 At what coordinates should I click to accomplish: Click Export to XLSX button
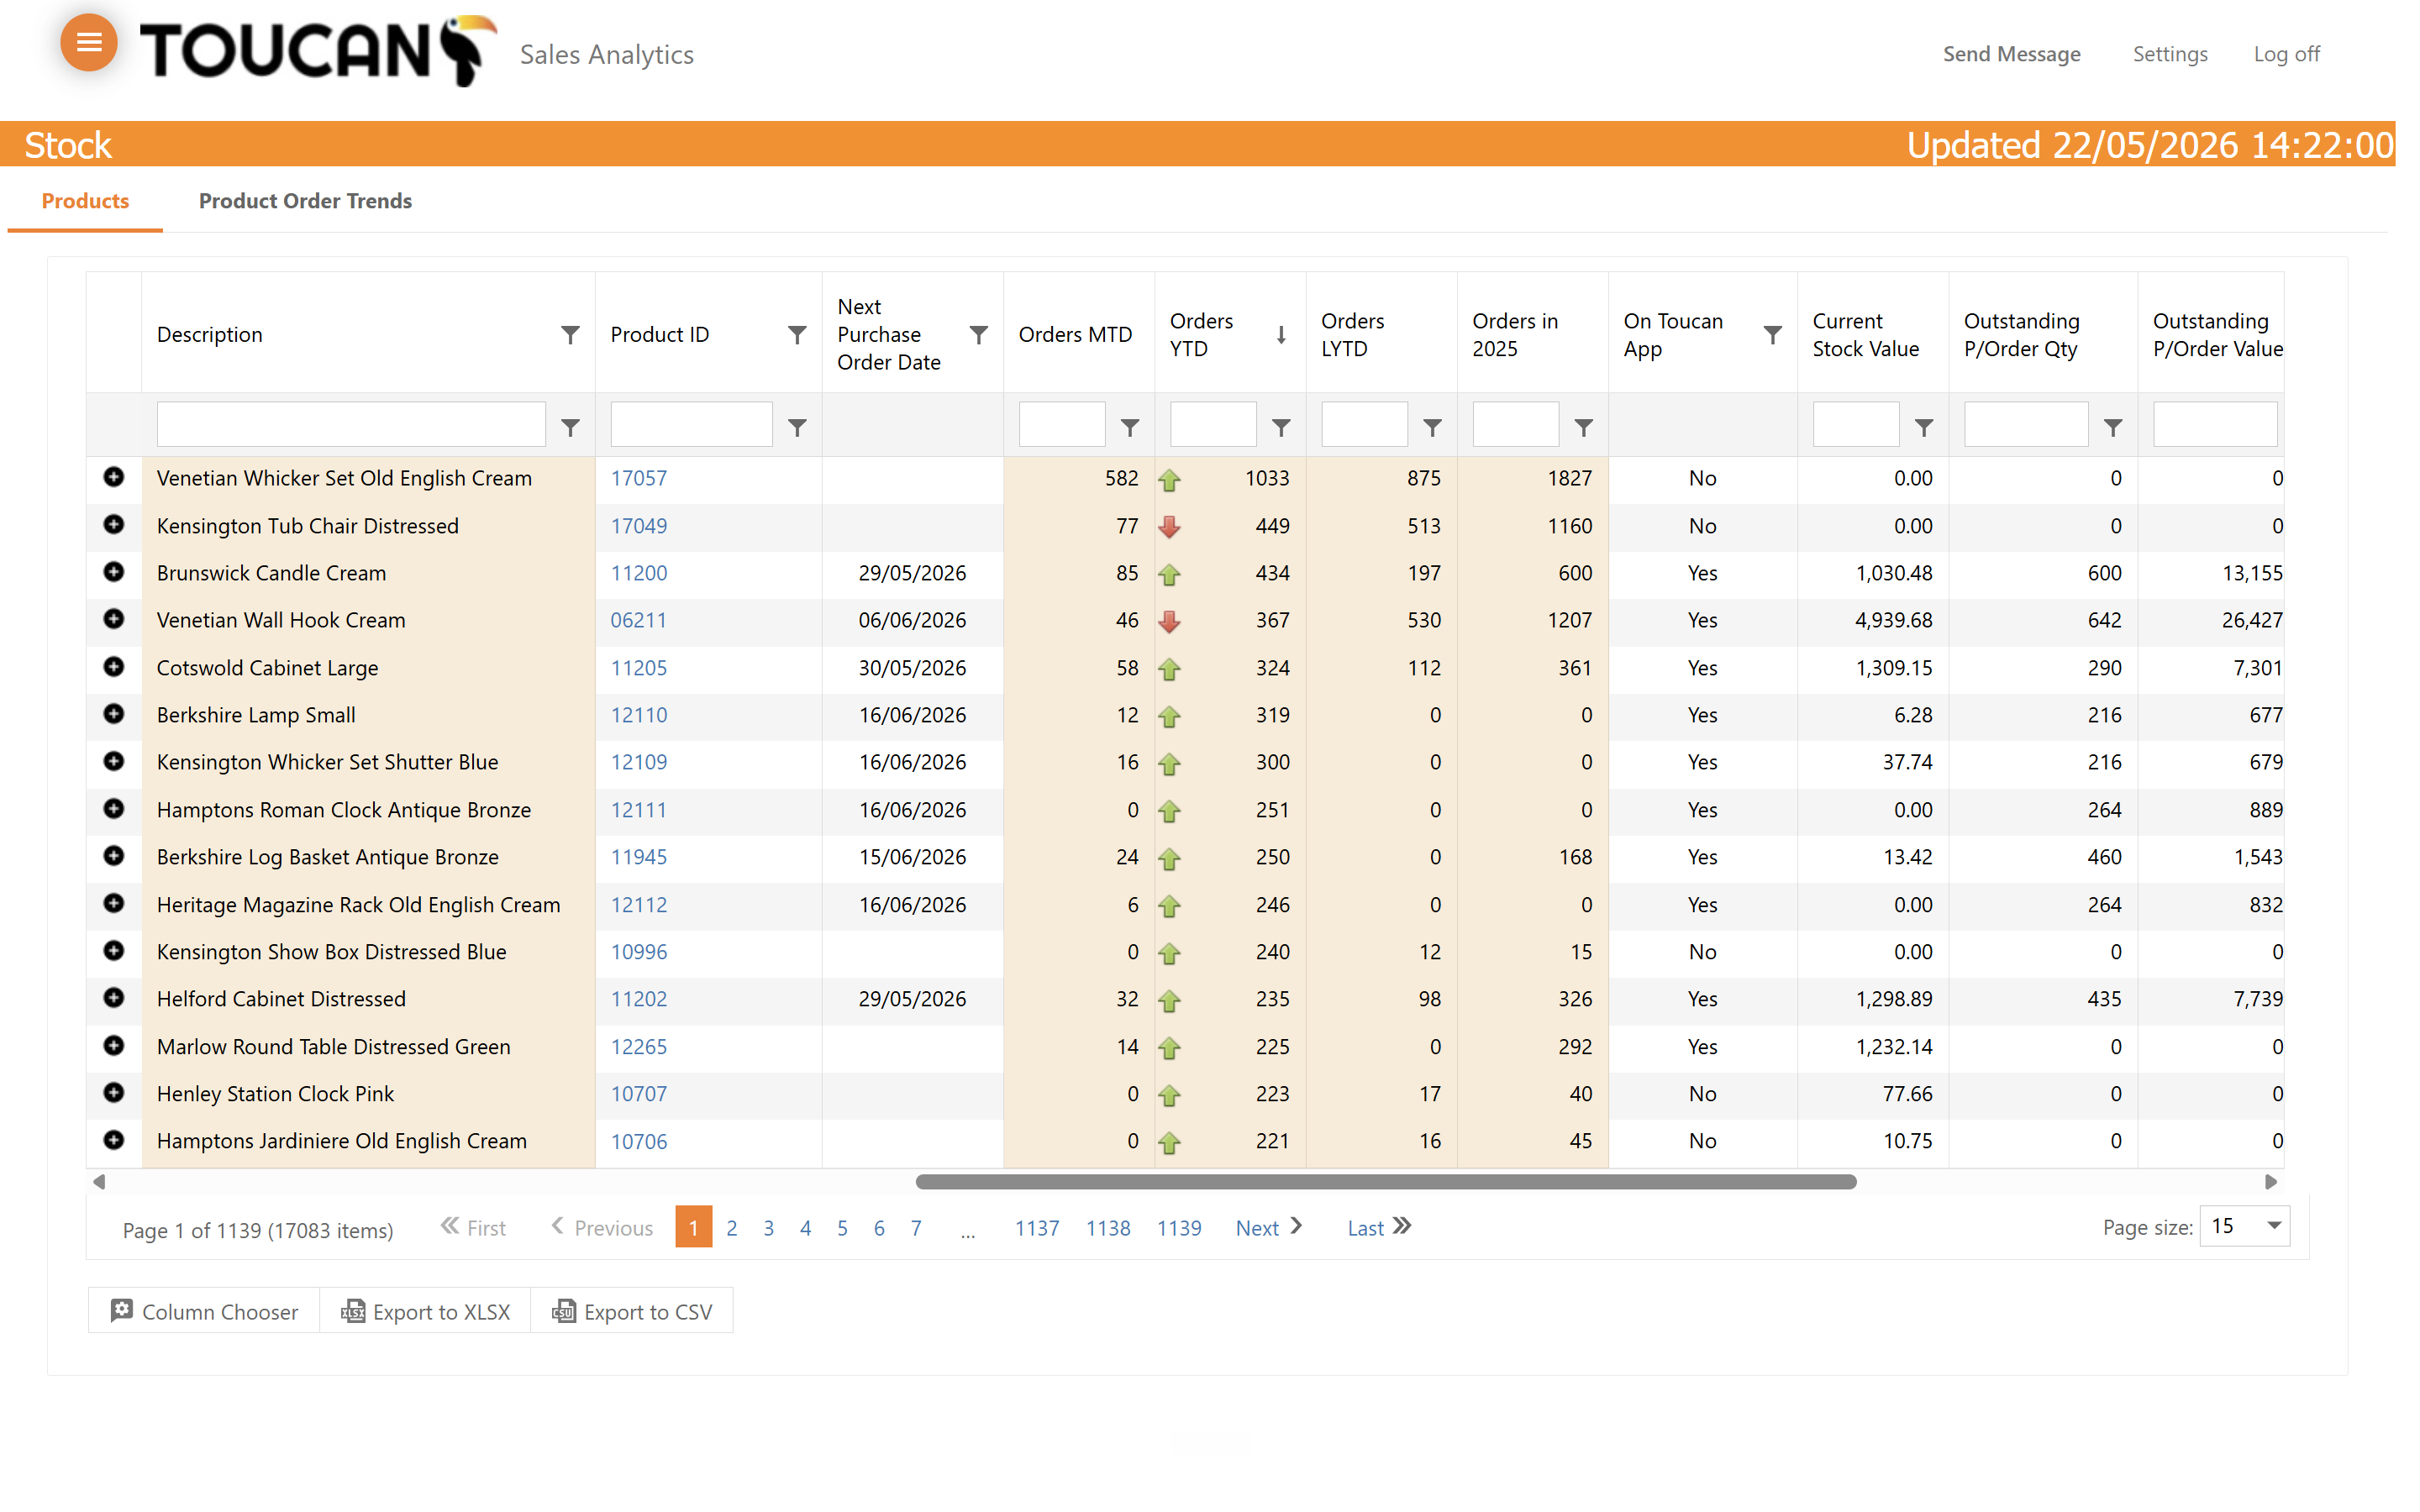tap(425, 1311)
